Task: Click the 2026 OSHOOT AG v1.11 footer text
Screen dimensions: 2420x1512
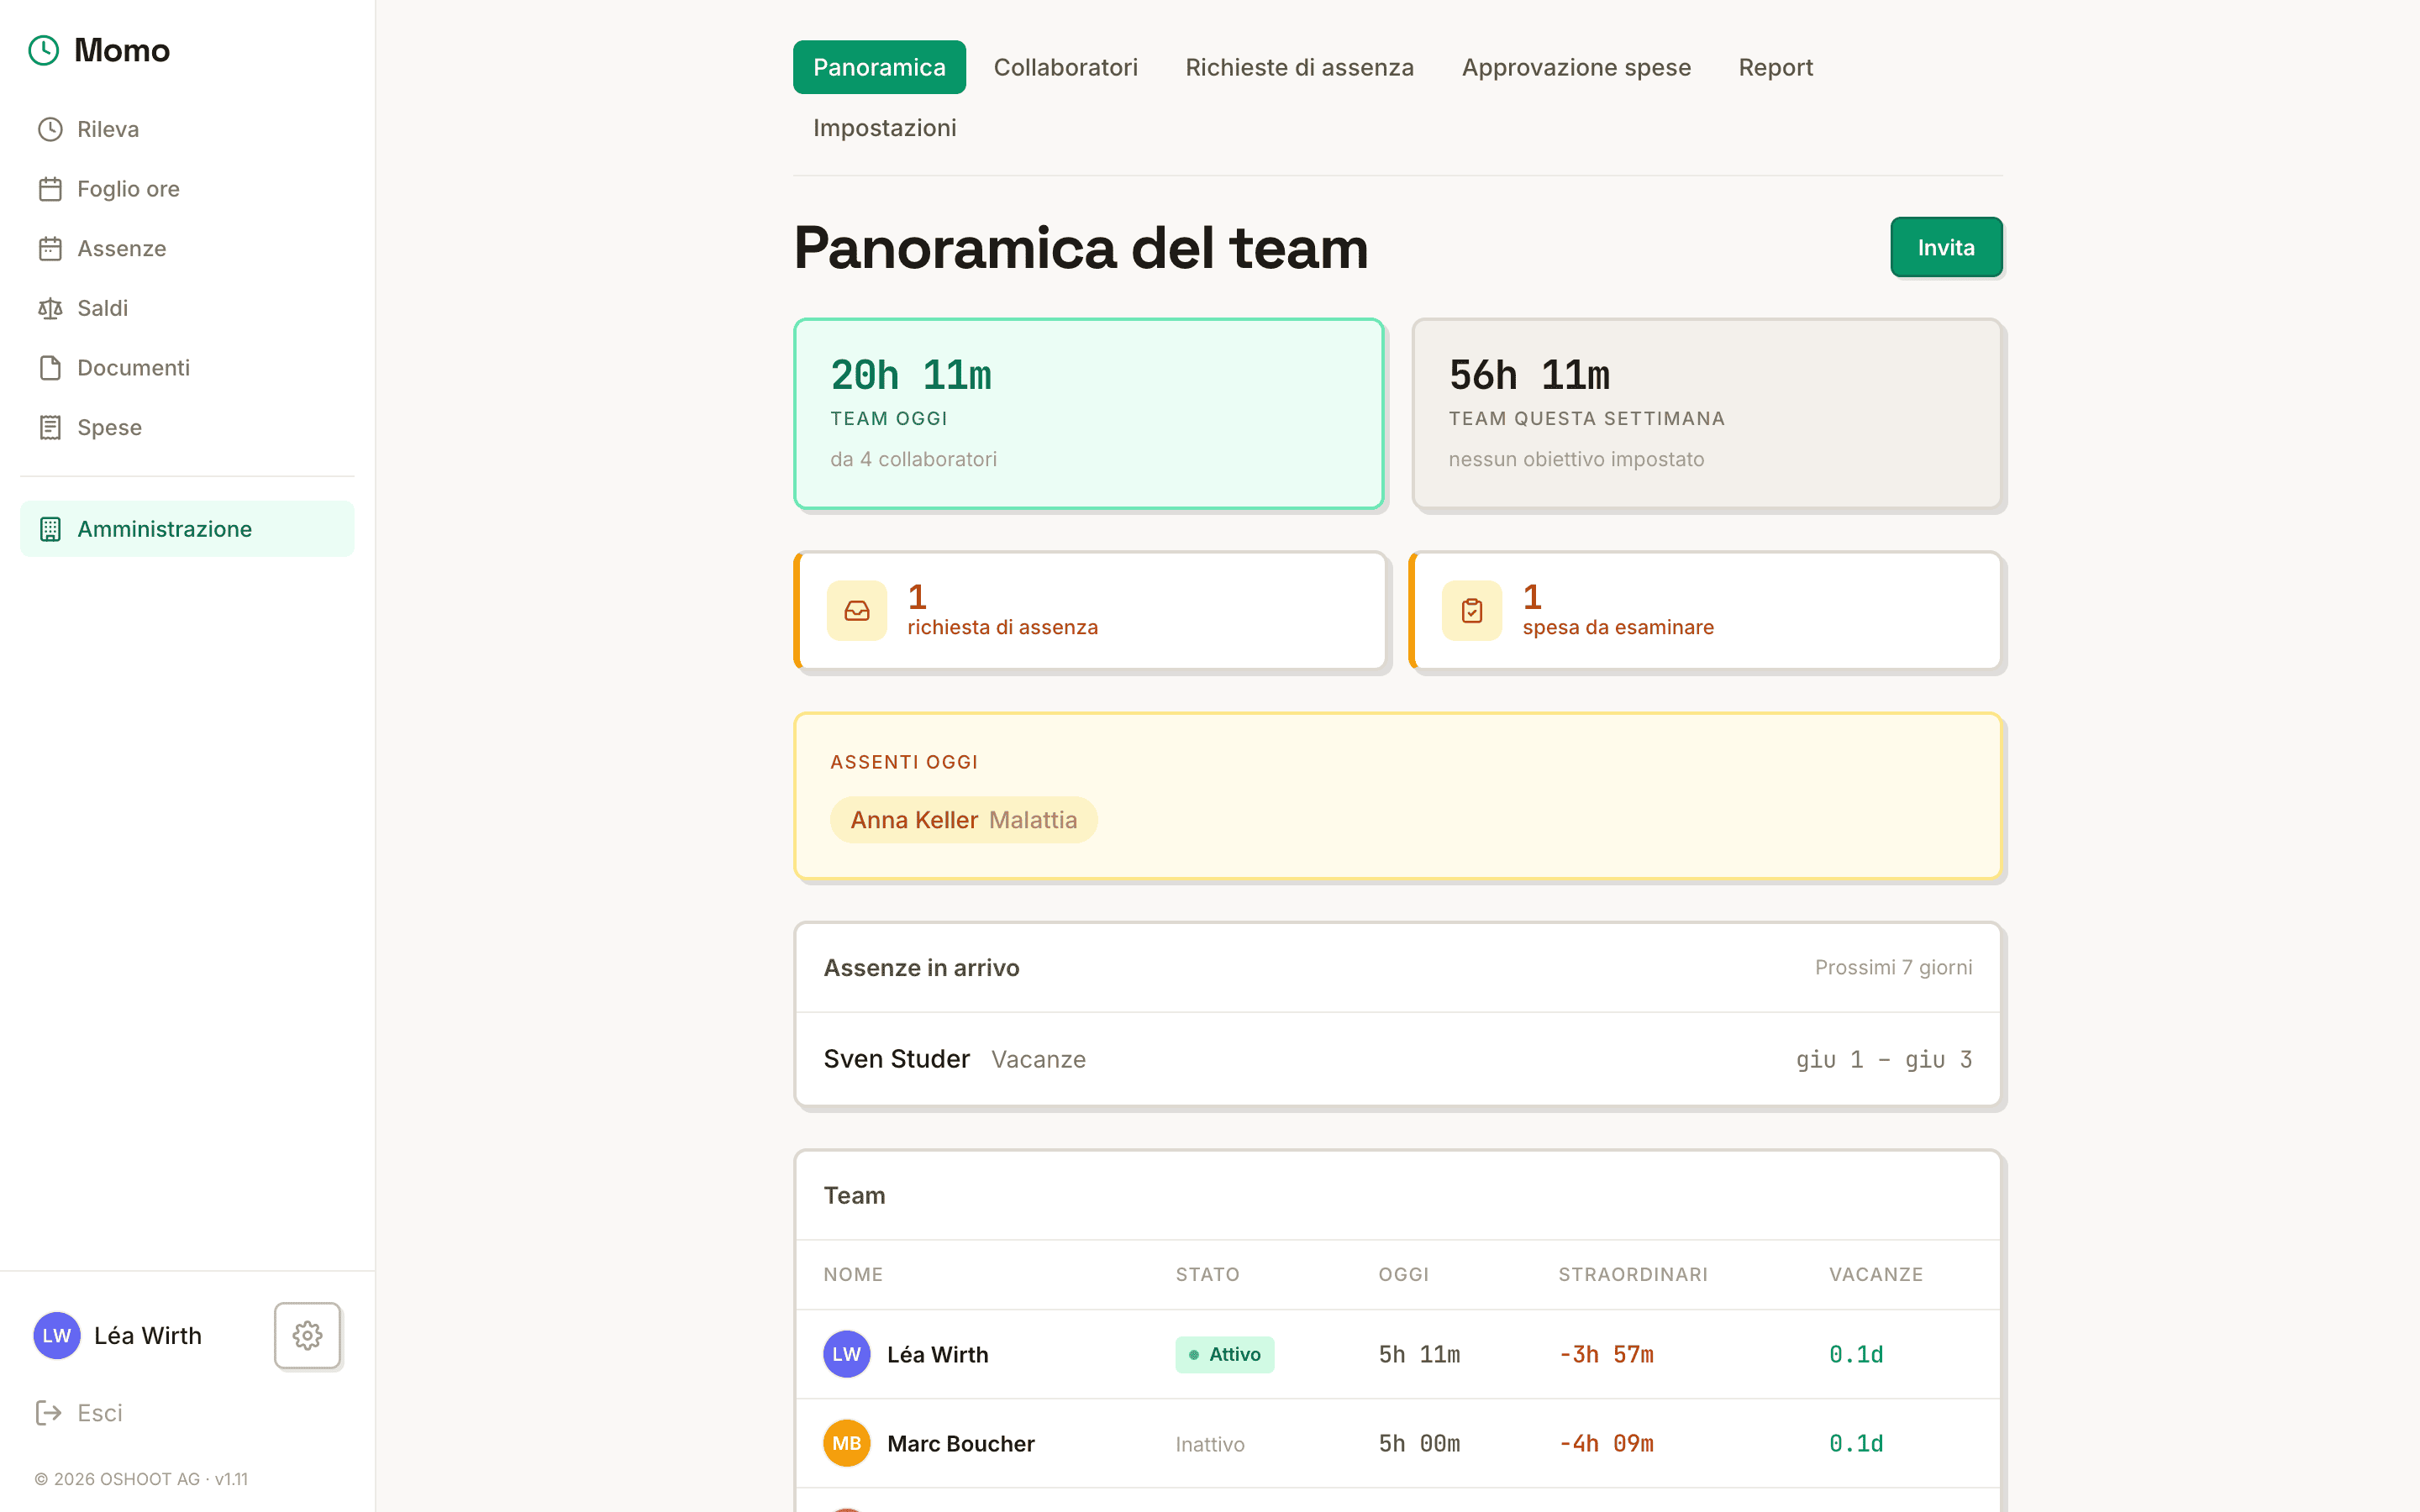Action: (141, 1478)
